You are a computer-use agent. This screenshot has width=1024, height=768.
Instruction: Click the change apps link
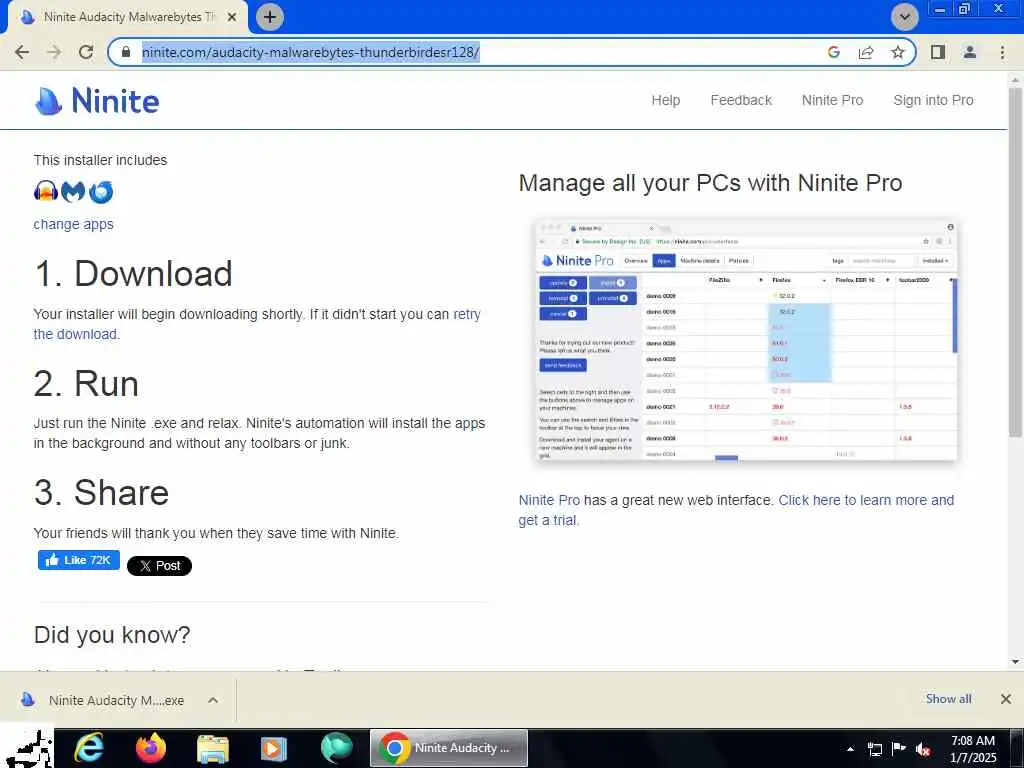pos(74,224)
